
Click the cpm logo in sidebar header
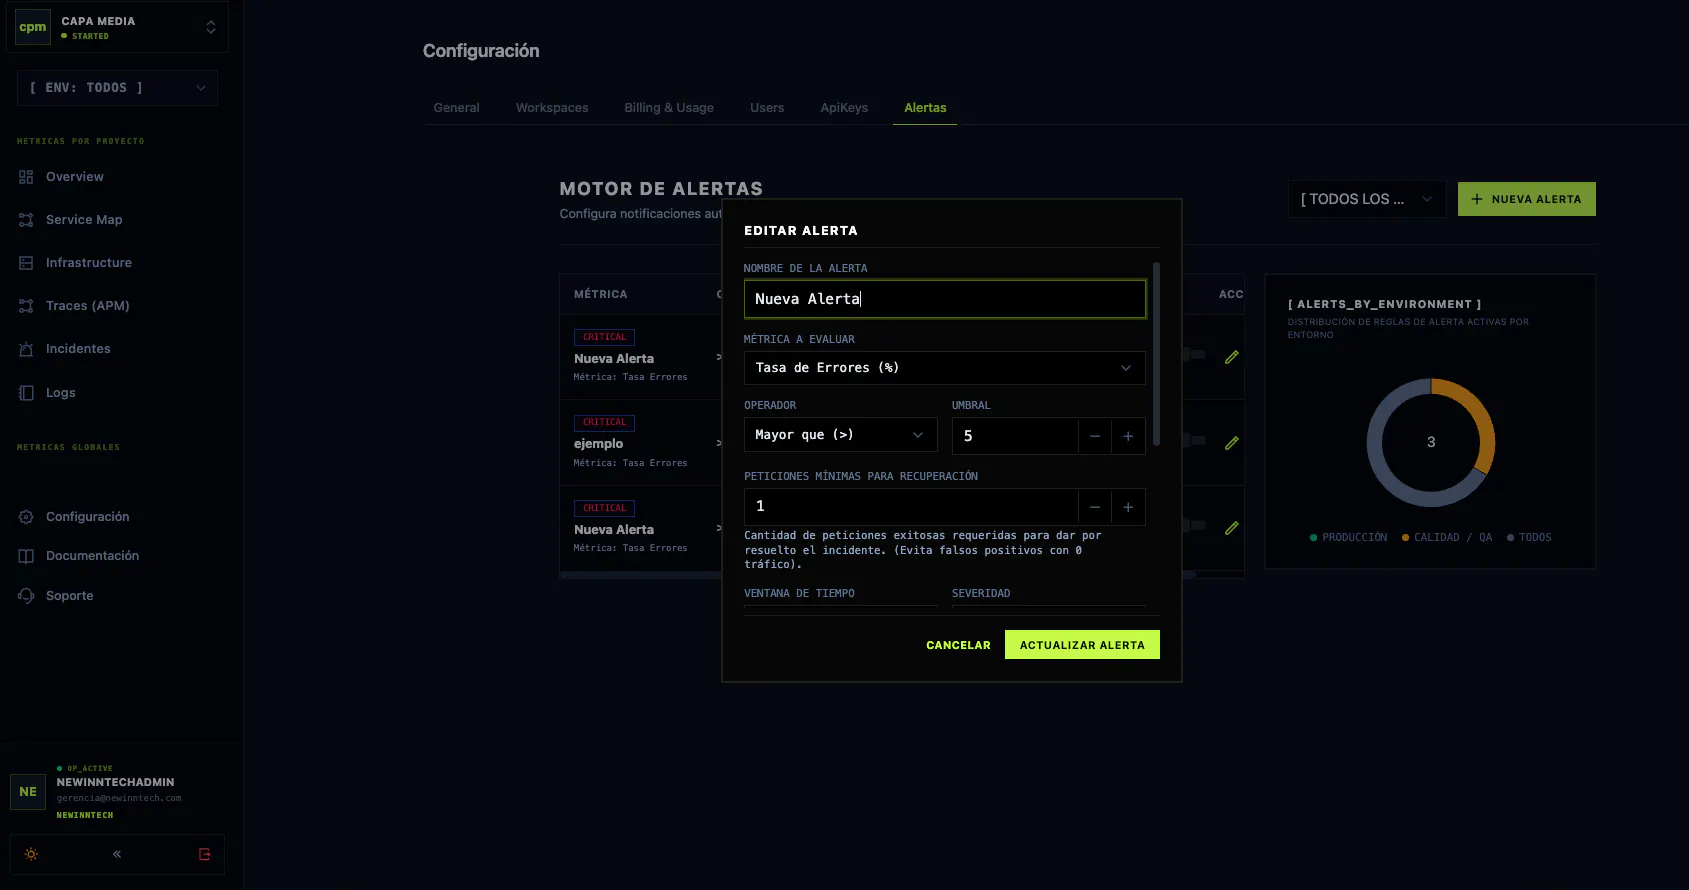(33, 27)
